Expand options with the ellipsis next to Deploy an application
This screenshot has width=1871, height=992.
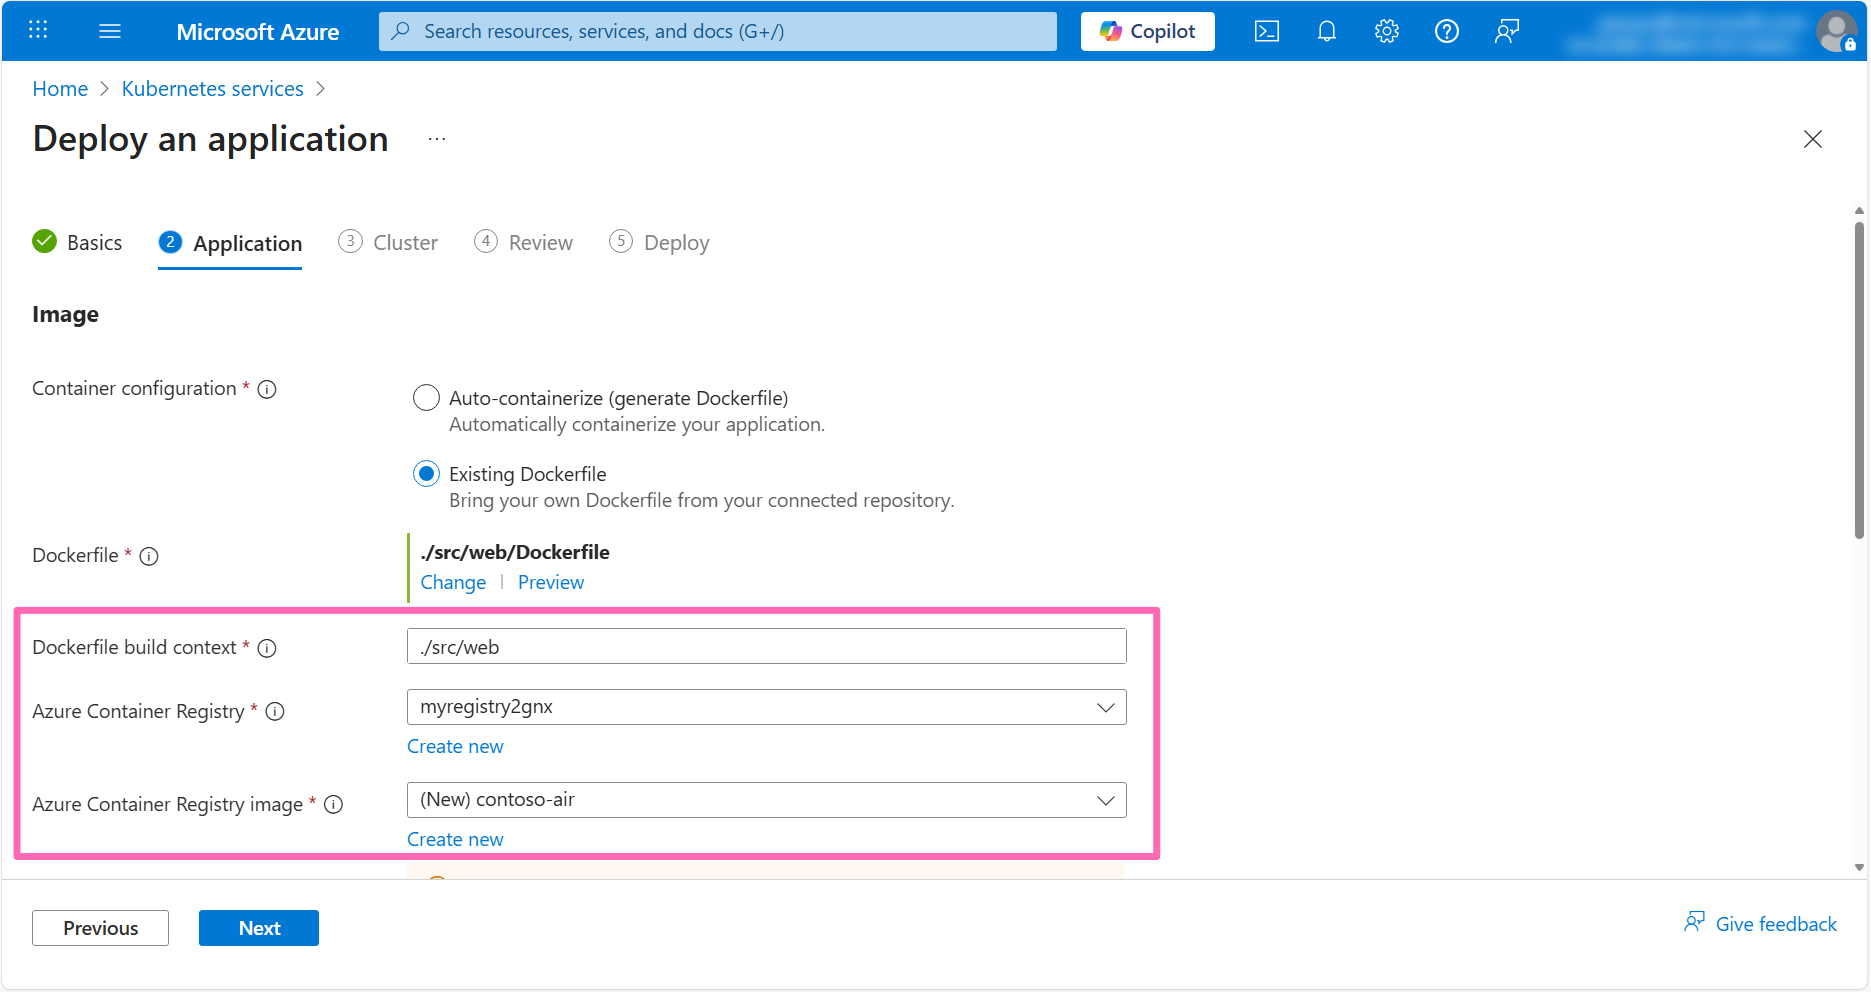pos(436,139)
